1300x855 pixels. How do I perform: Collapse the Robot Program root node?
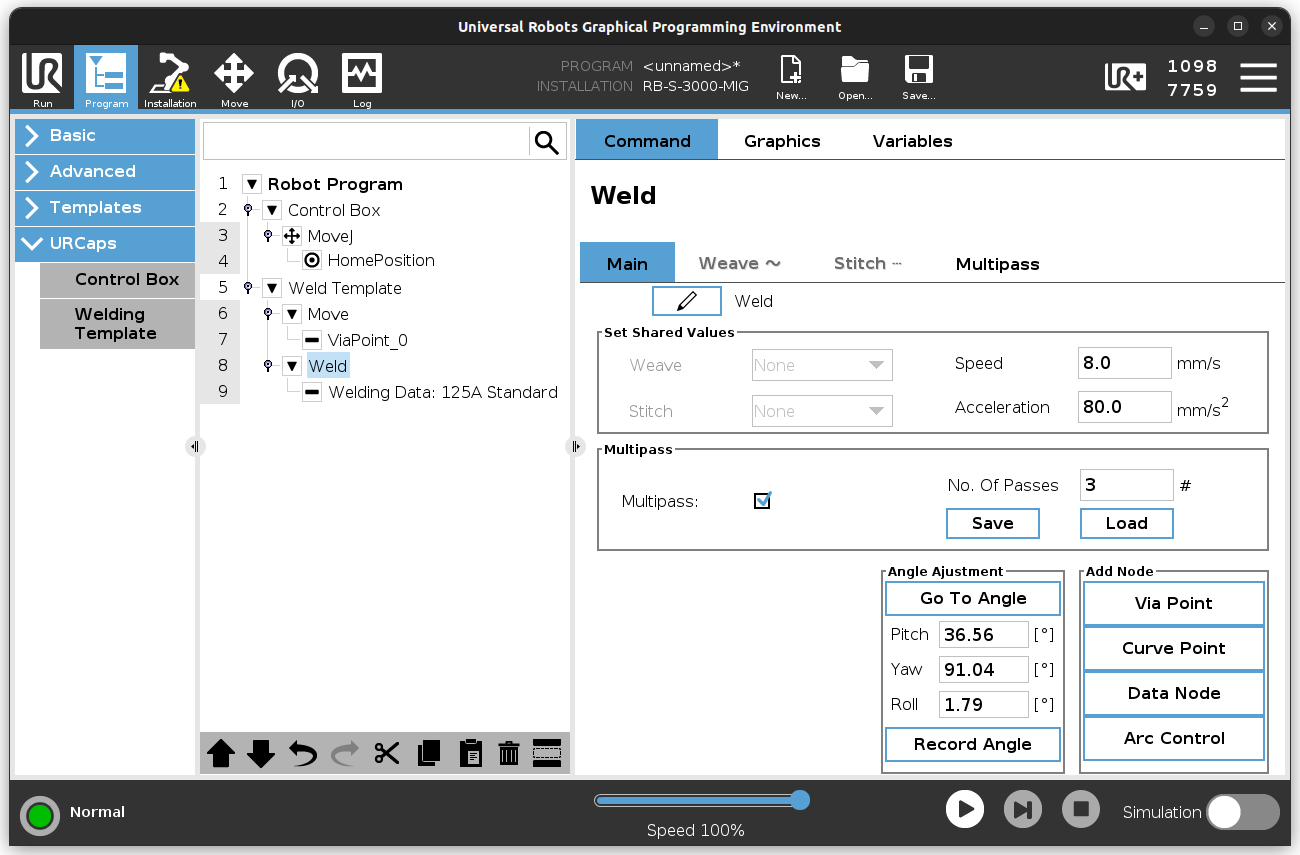pos(252,184)
